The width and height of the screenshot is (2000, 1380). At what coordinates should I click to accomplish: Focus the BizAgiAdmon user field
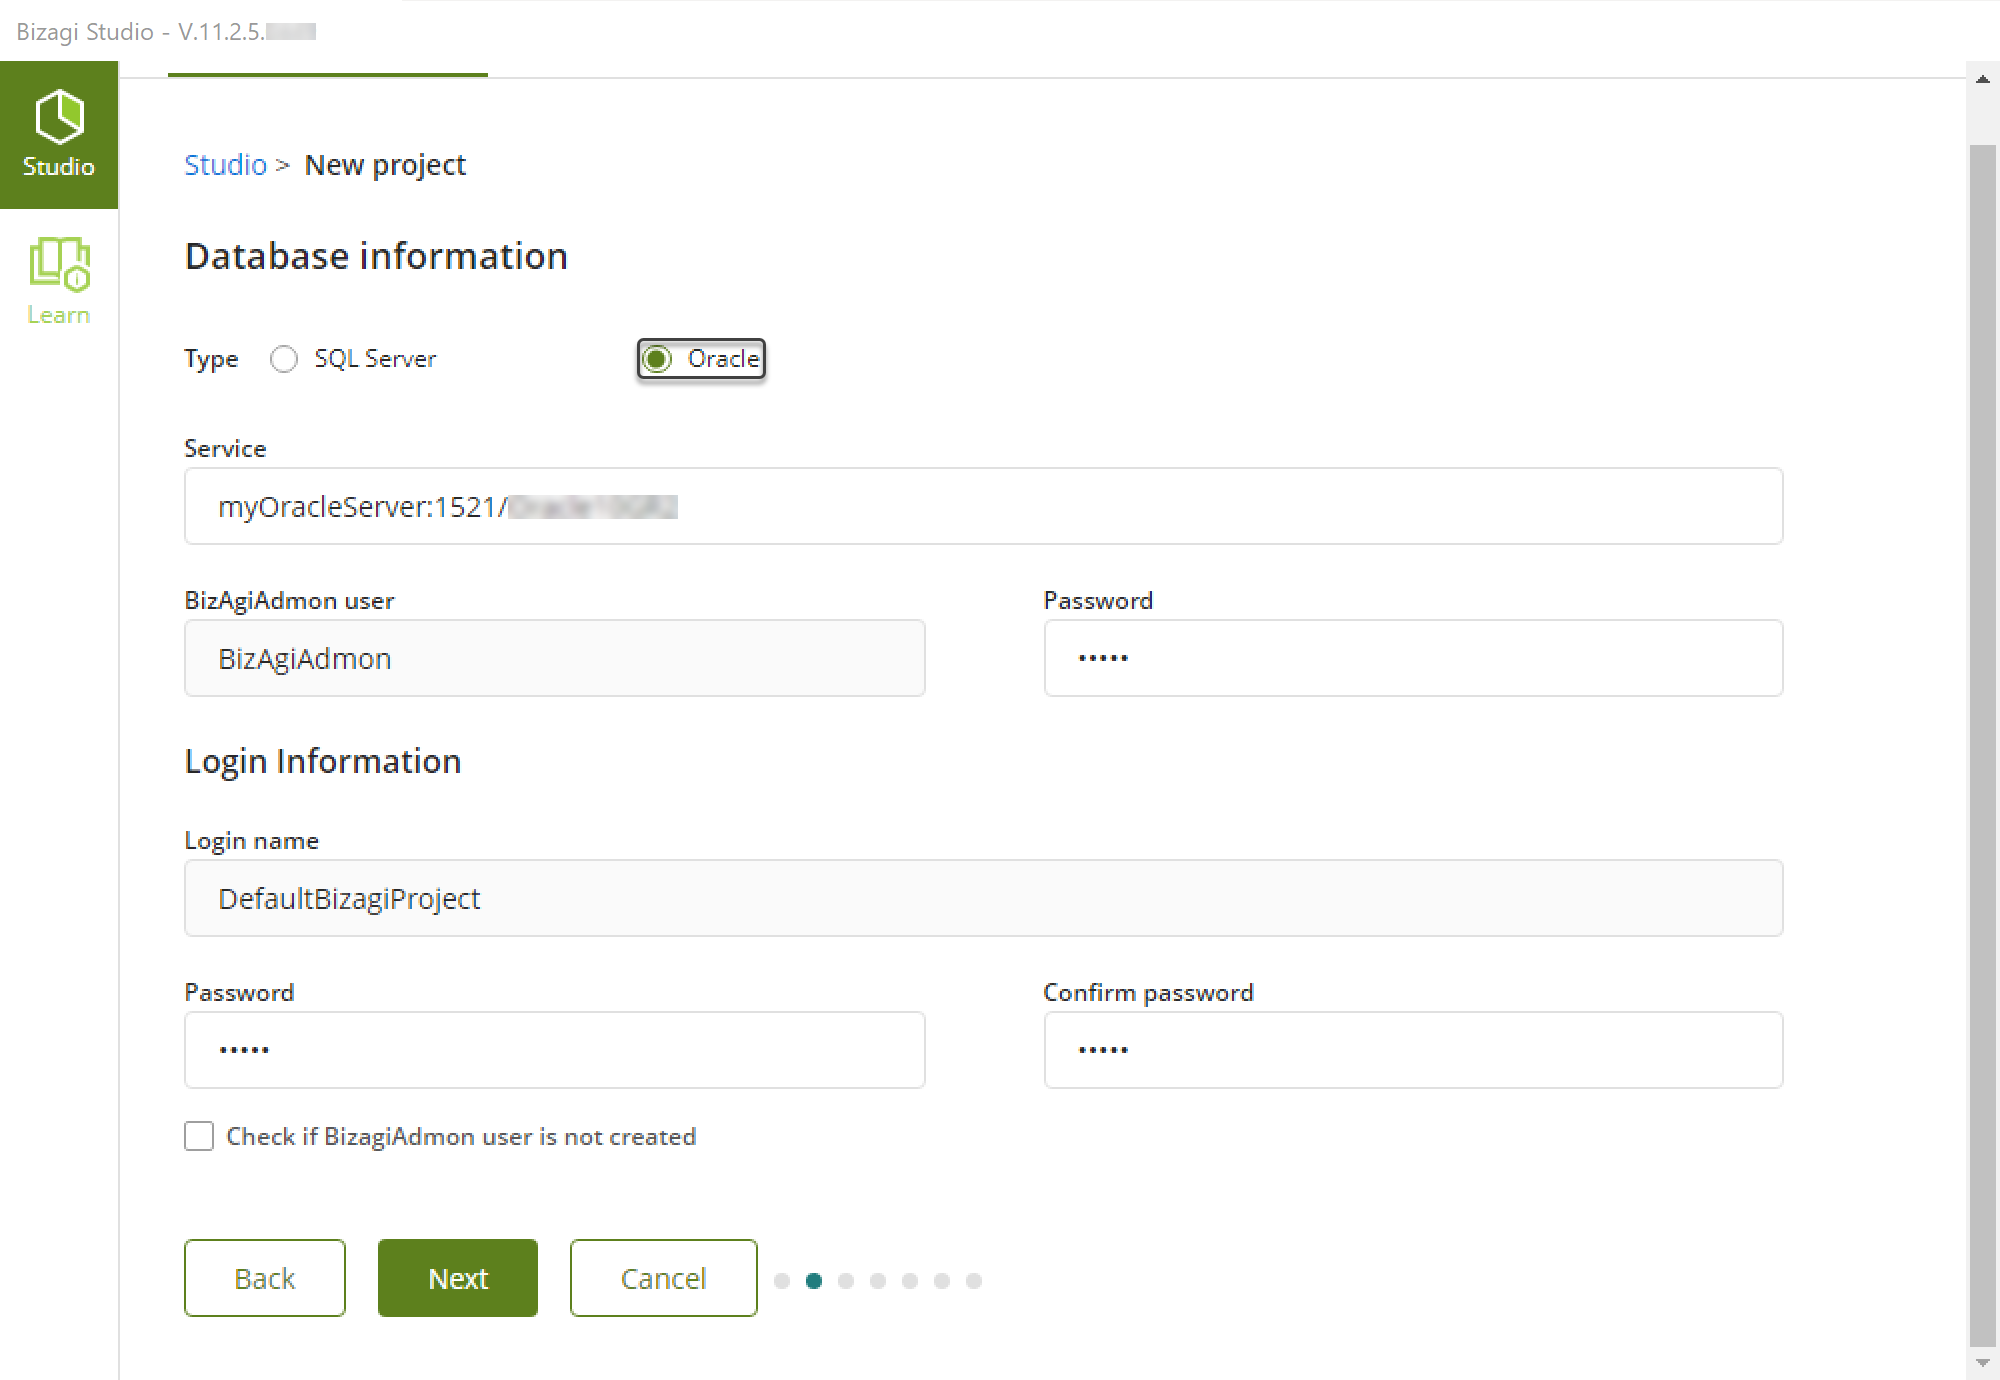coord(555,658)
